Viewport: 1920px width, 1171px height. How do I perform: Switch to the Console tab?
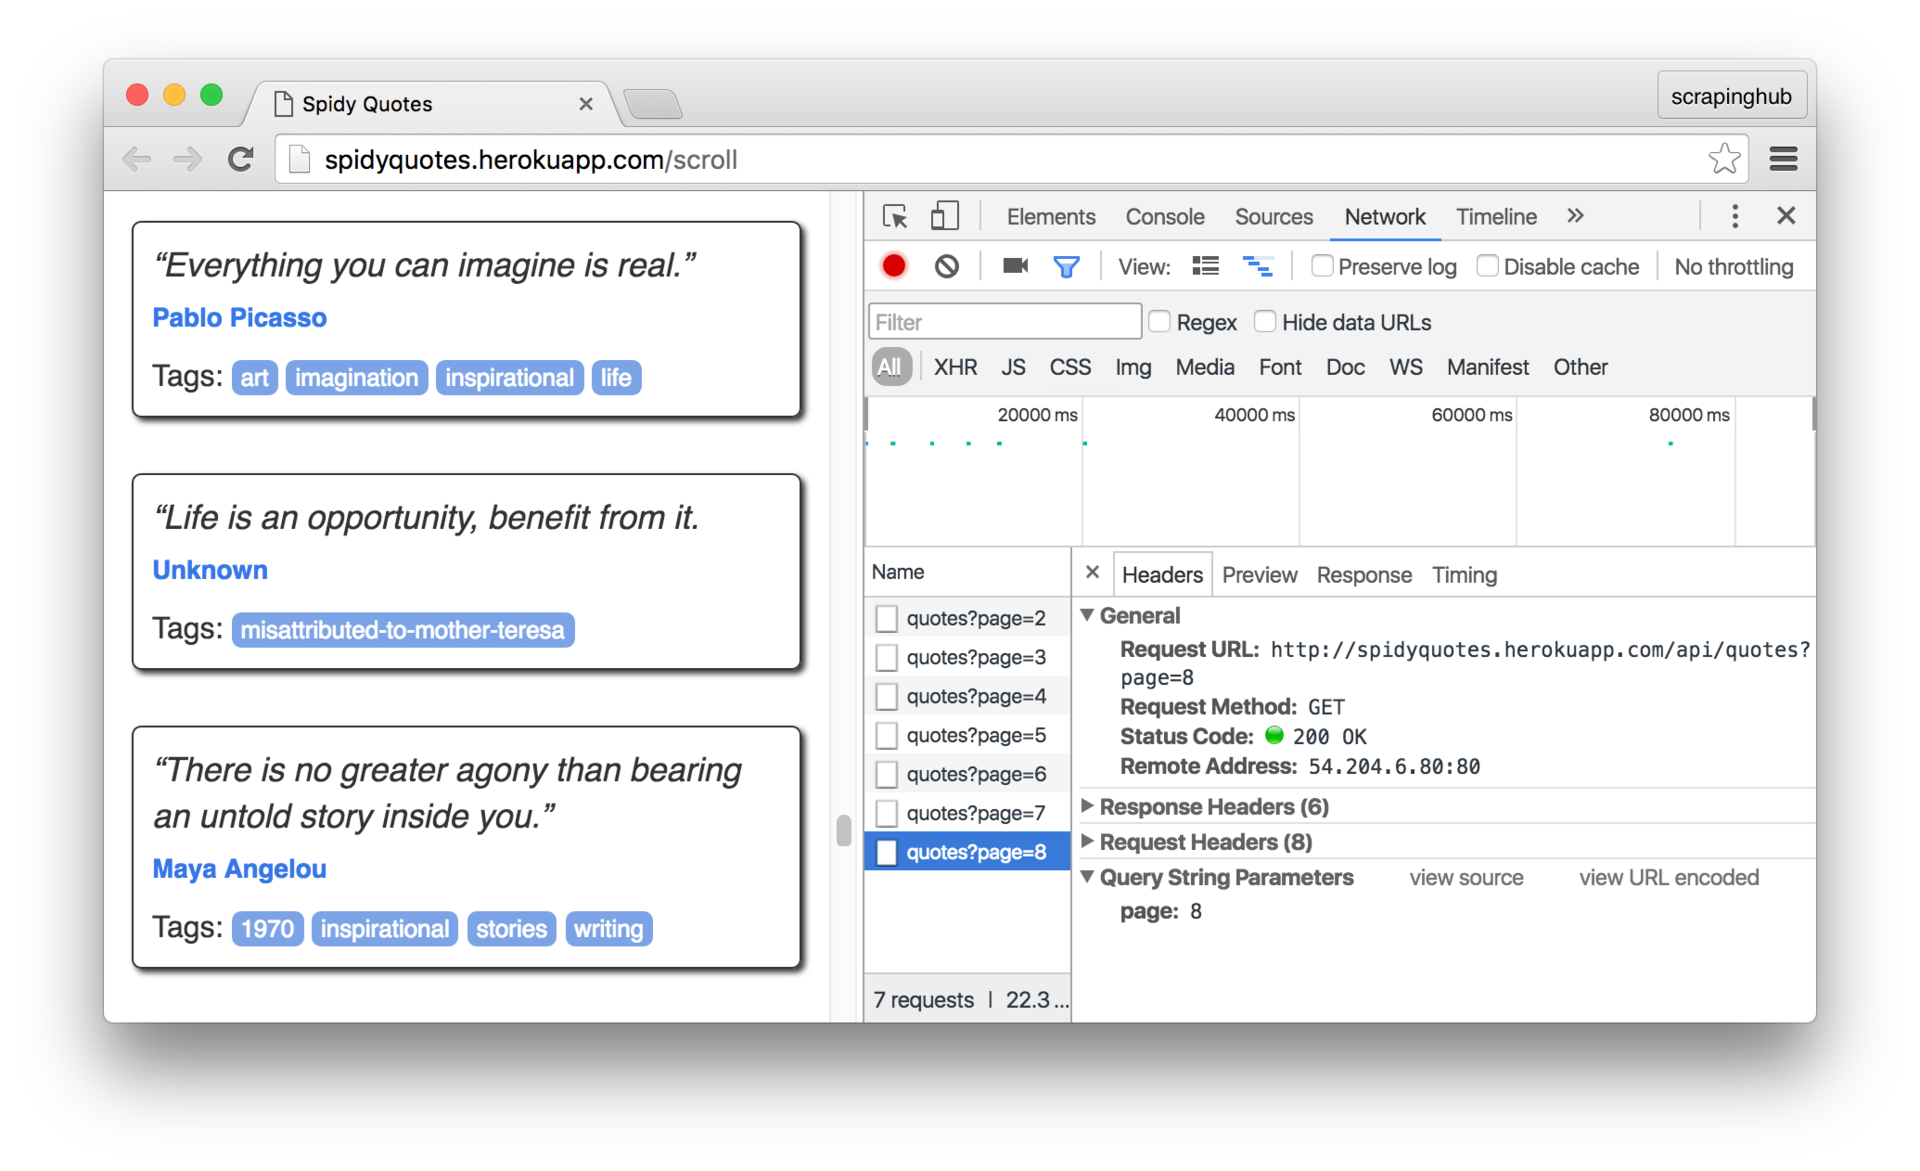(x=1164, y=217)
